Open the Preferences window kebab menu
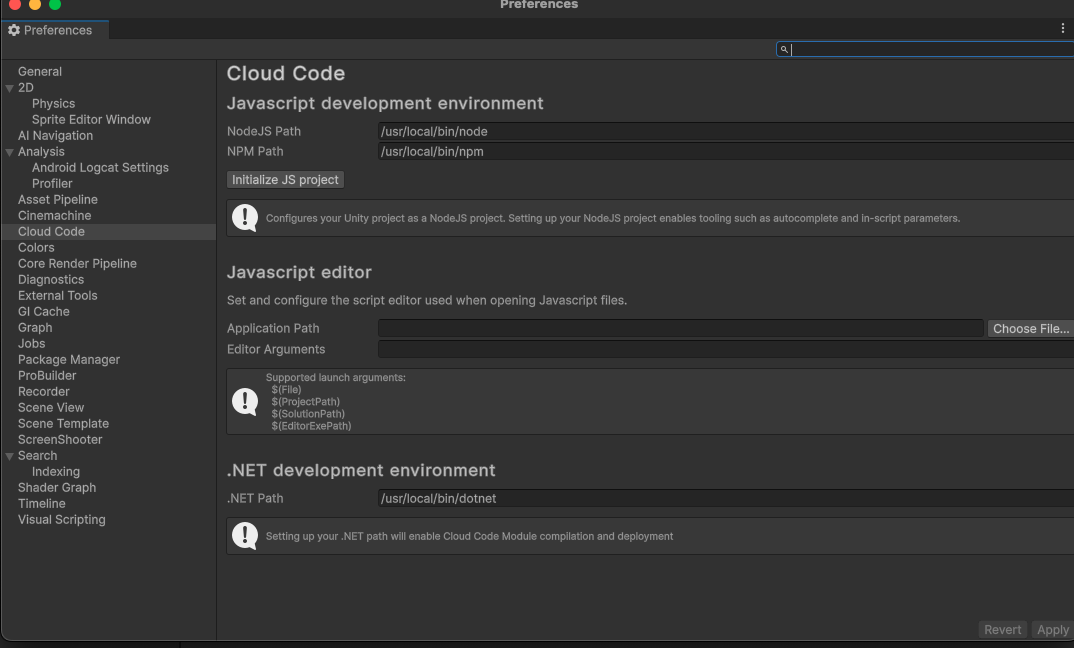The width and height of the screenshot is (1074, 648). pyautogui.click(x=1063, y=29)
